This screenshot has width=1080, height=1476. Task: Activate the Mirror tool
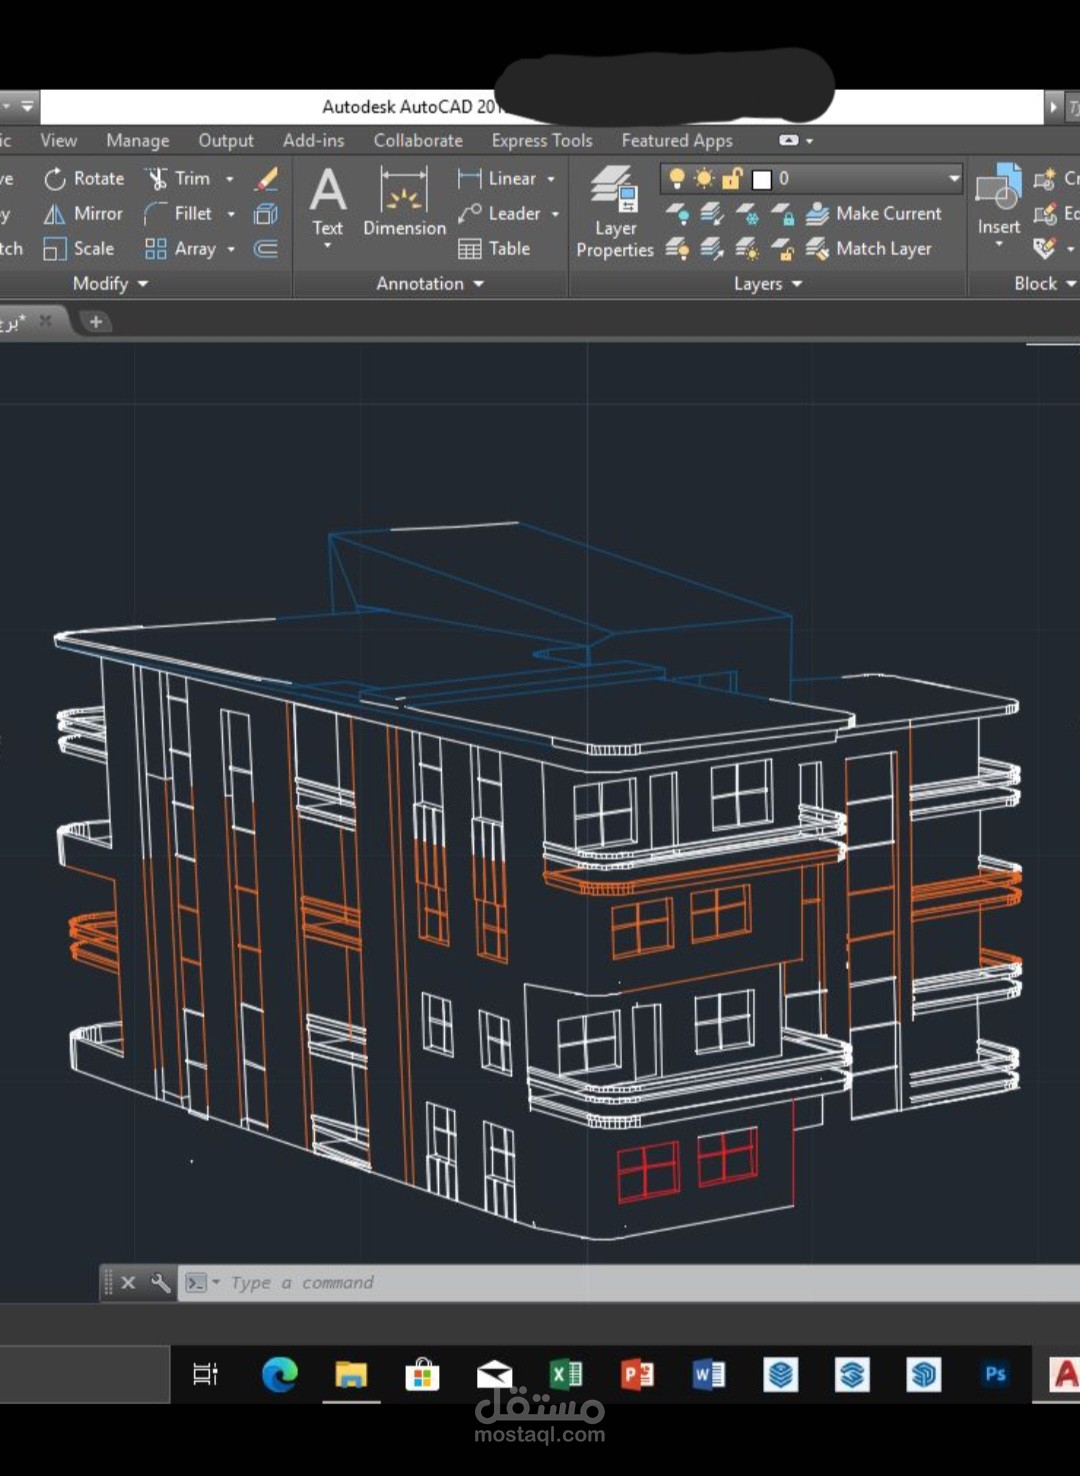83,214
